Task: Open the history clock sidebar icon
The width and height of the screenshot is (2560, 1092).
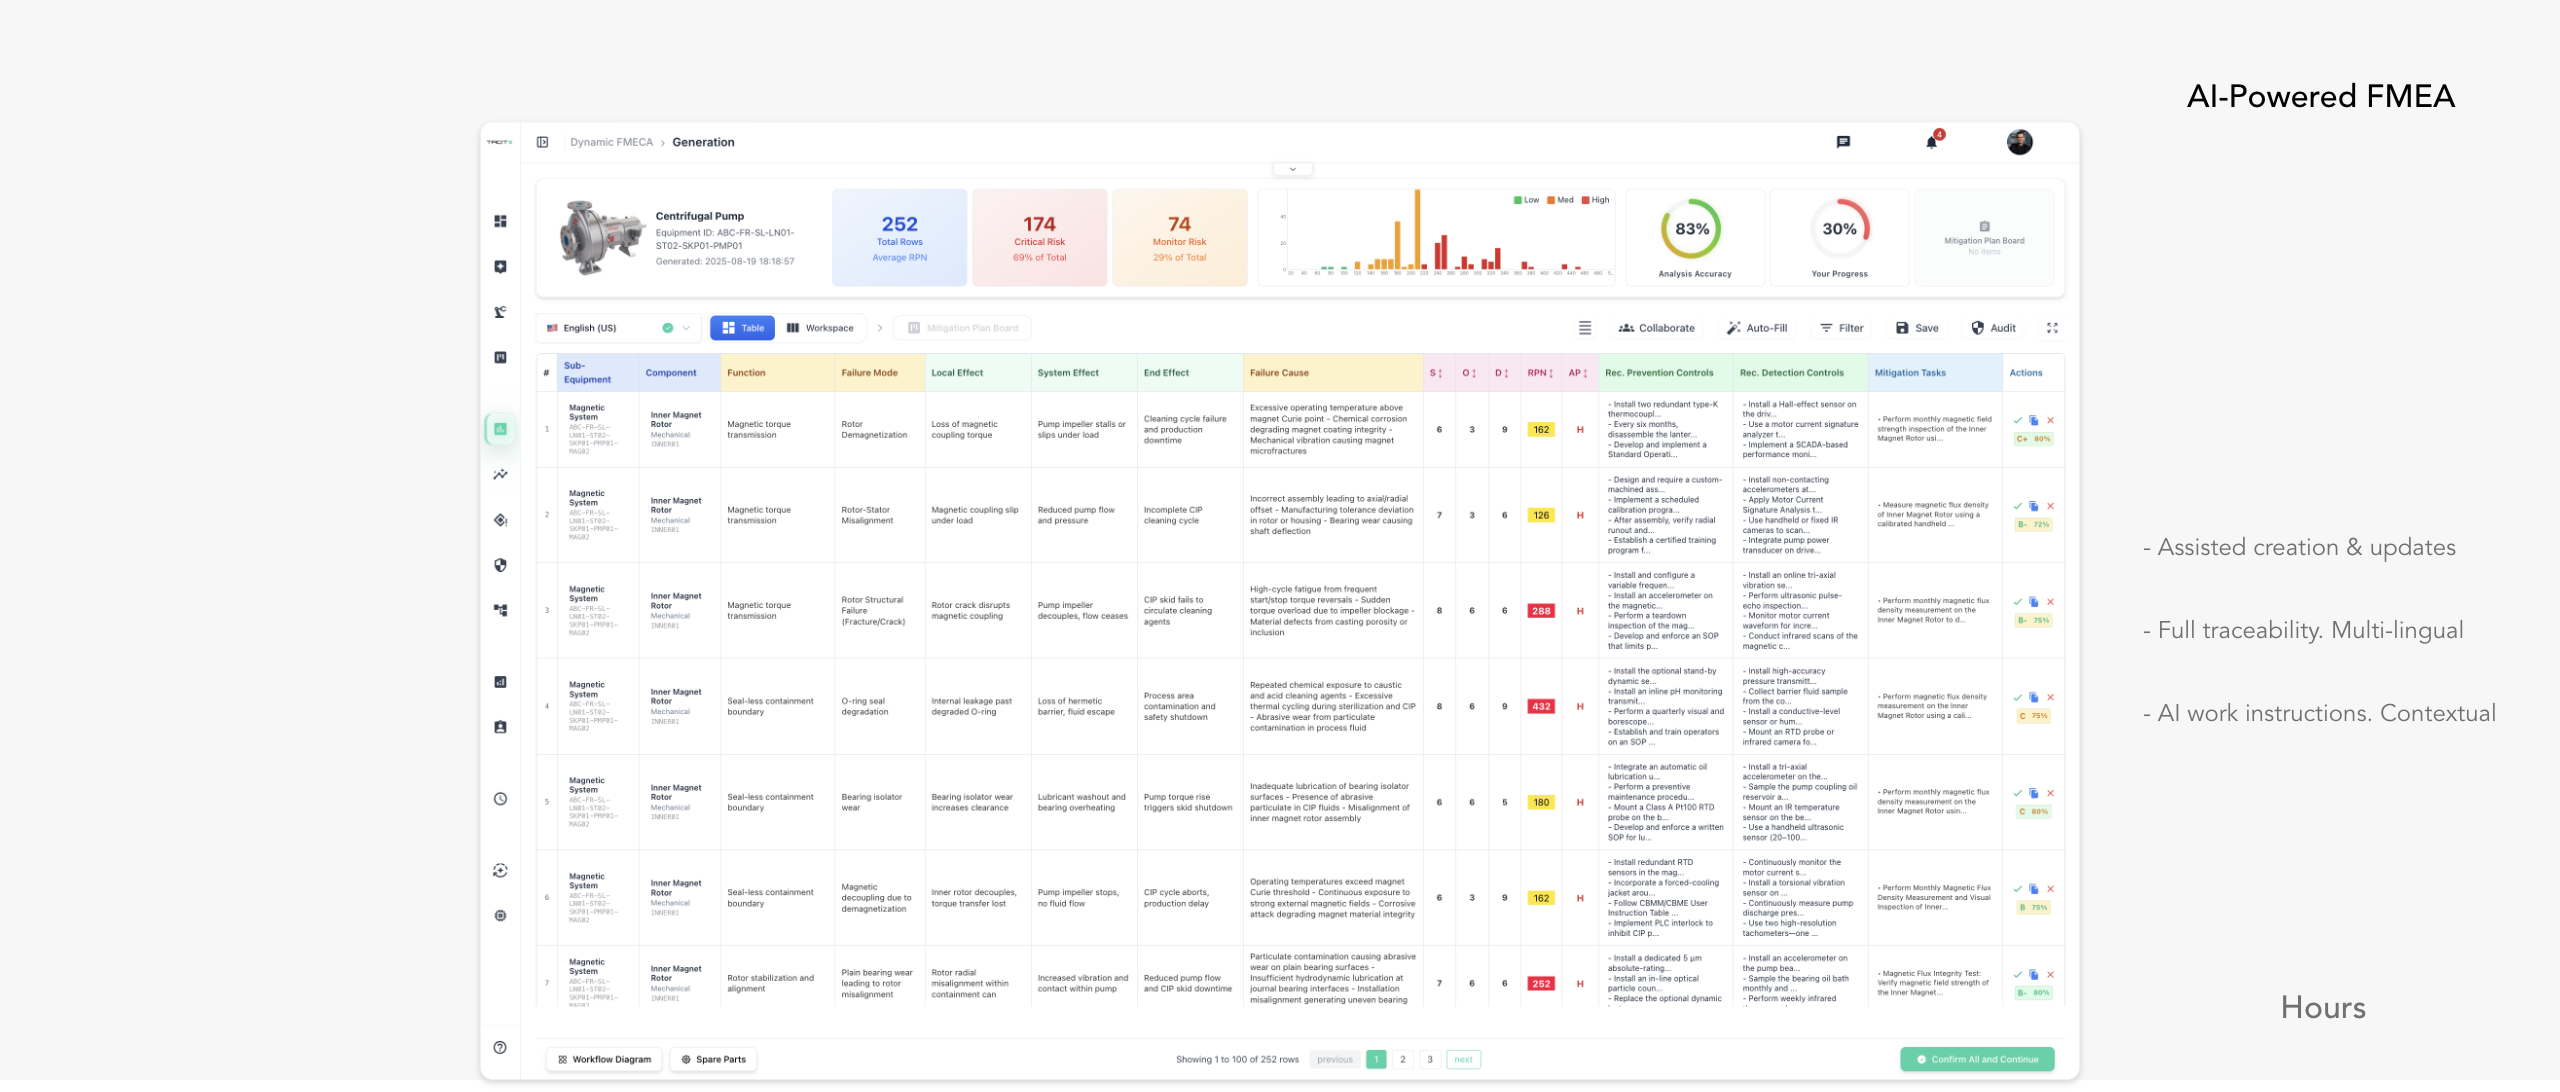Action: pyautogui.click(x=500, y=799)
